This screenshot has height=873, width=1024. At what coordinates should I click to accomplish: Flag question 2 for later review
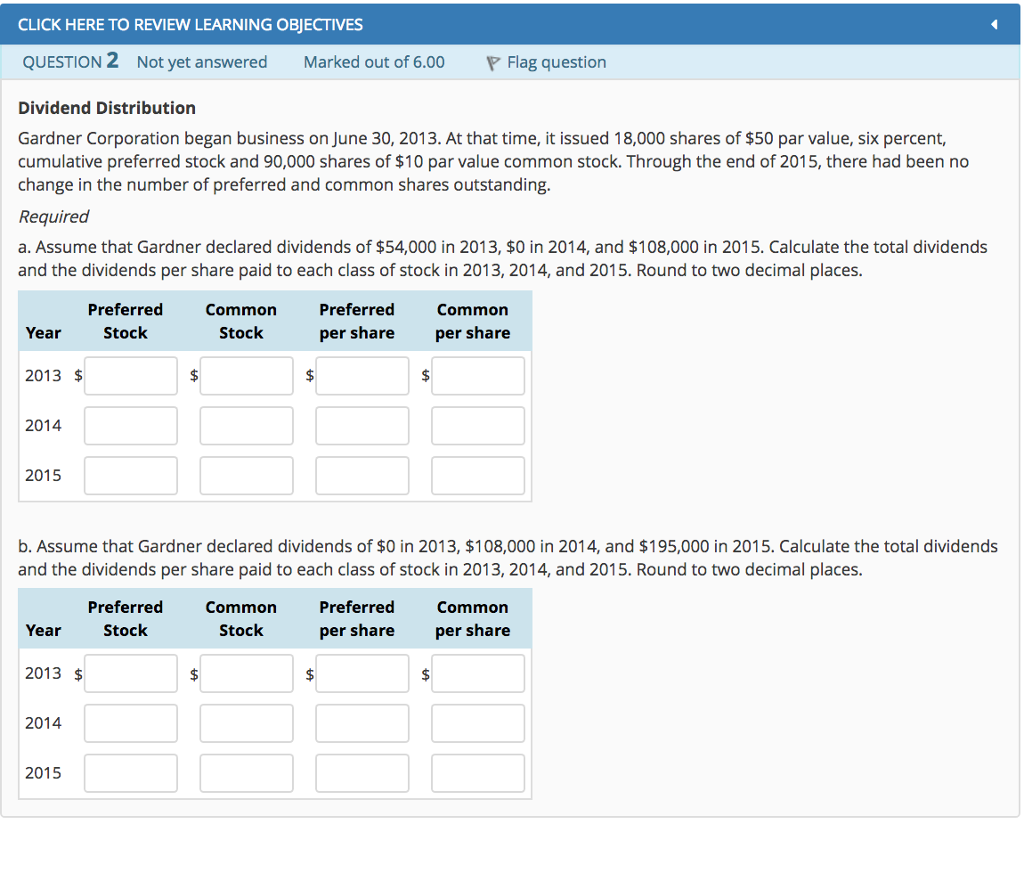point(556,62)
